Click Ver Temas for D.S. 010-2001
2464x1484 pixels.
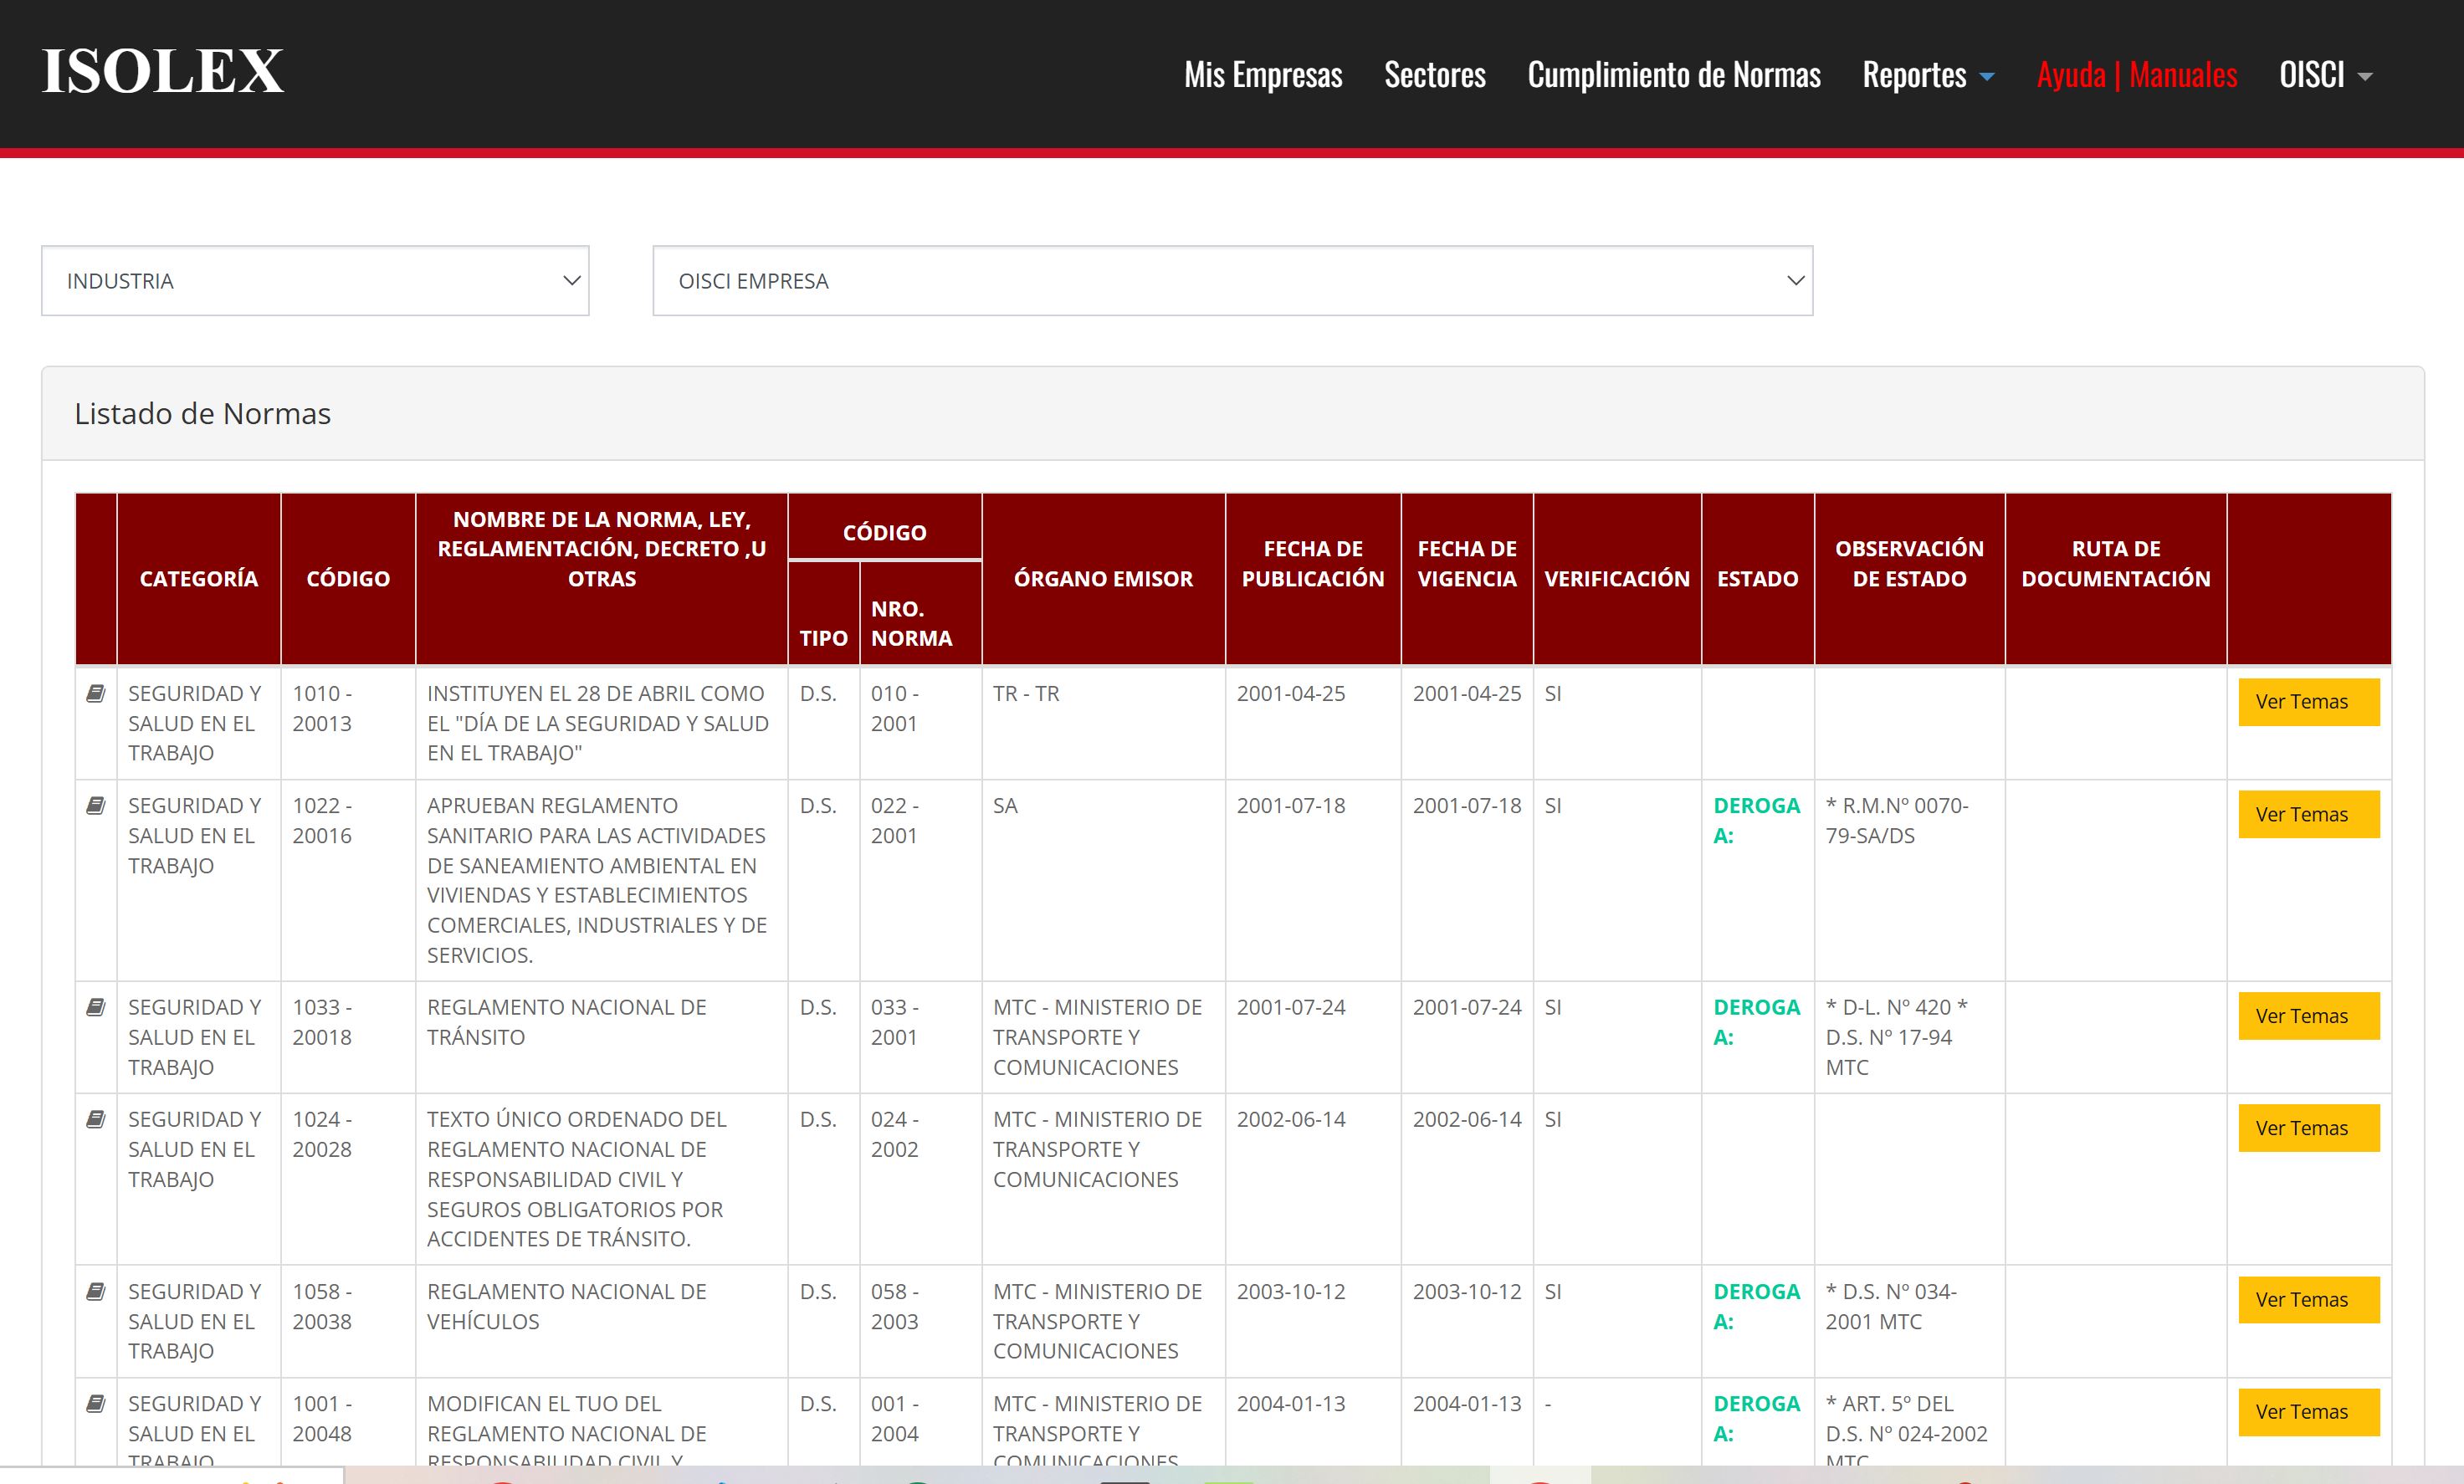click(2308, 702)
